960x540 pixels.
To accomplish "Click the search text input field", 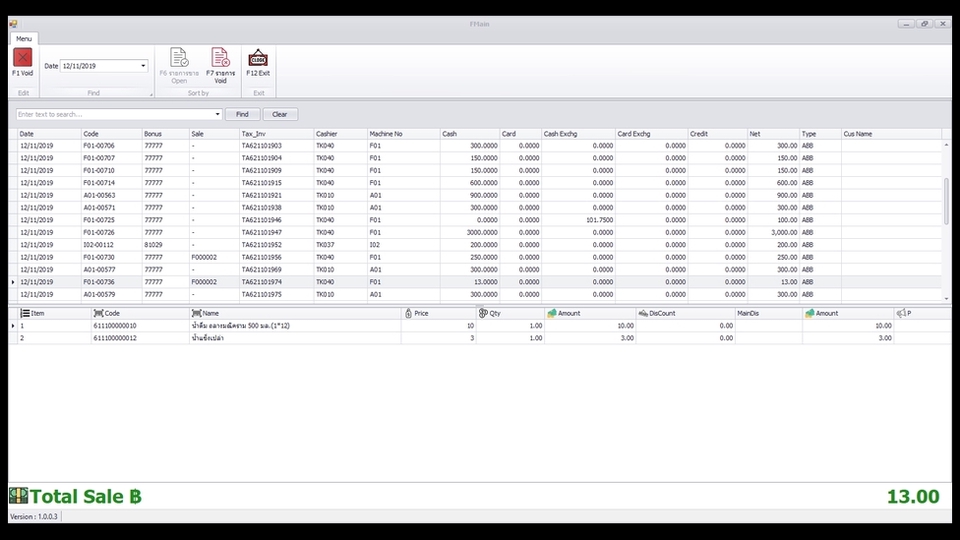I will pos(114,114).
